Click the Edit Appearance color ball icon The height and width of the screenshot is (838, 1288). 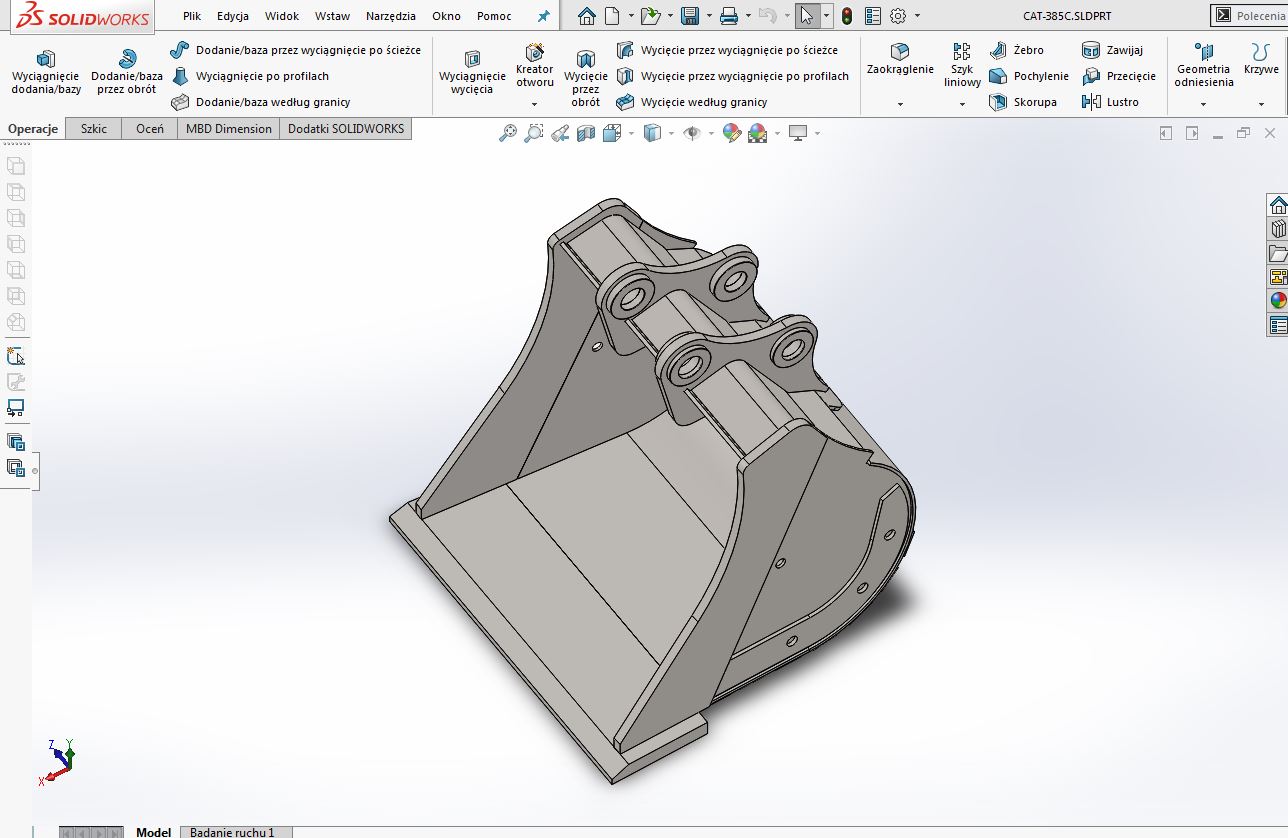point(732,133)
